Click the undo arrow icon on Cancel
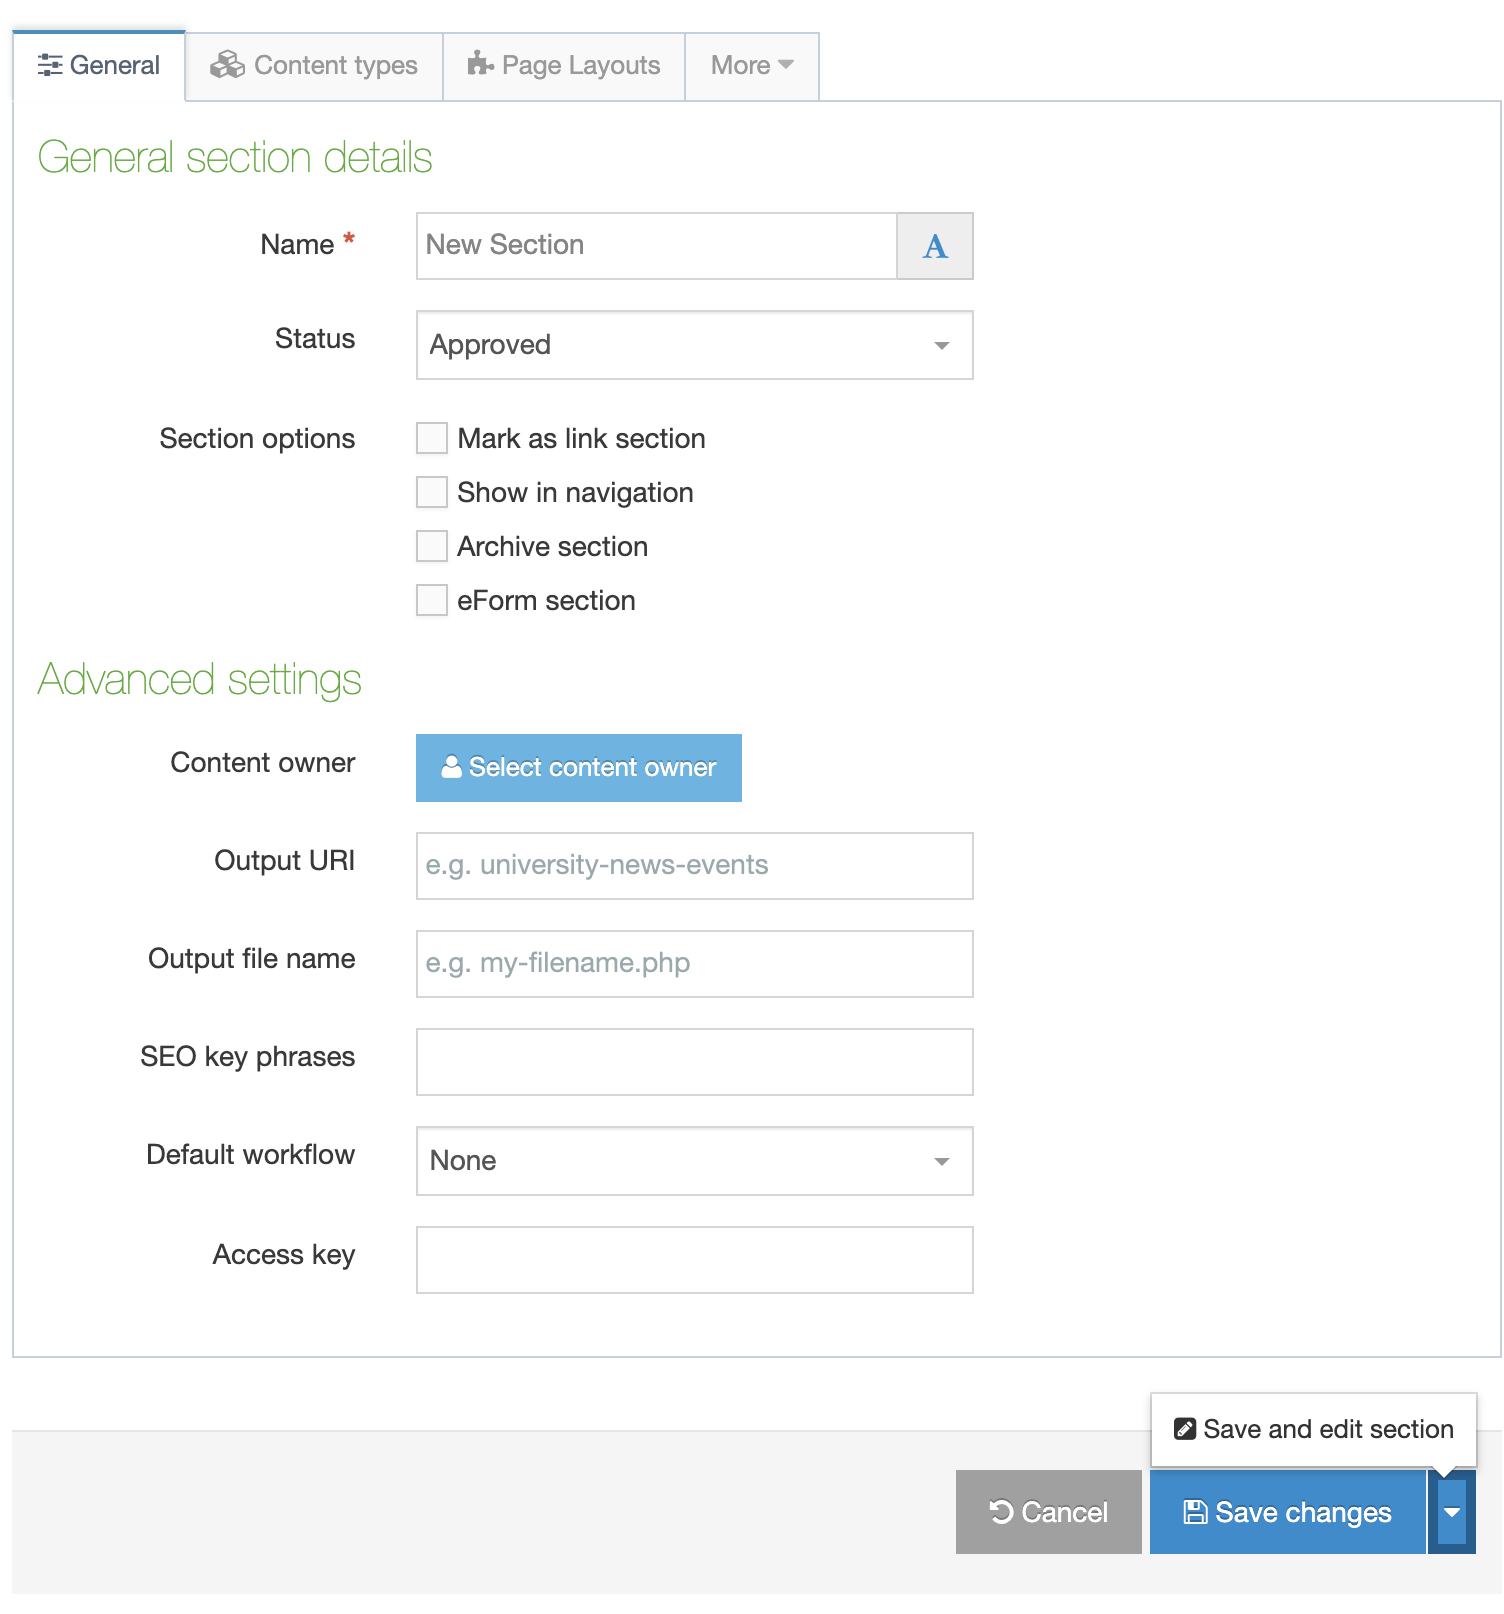 (1001, 1512)
